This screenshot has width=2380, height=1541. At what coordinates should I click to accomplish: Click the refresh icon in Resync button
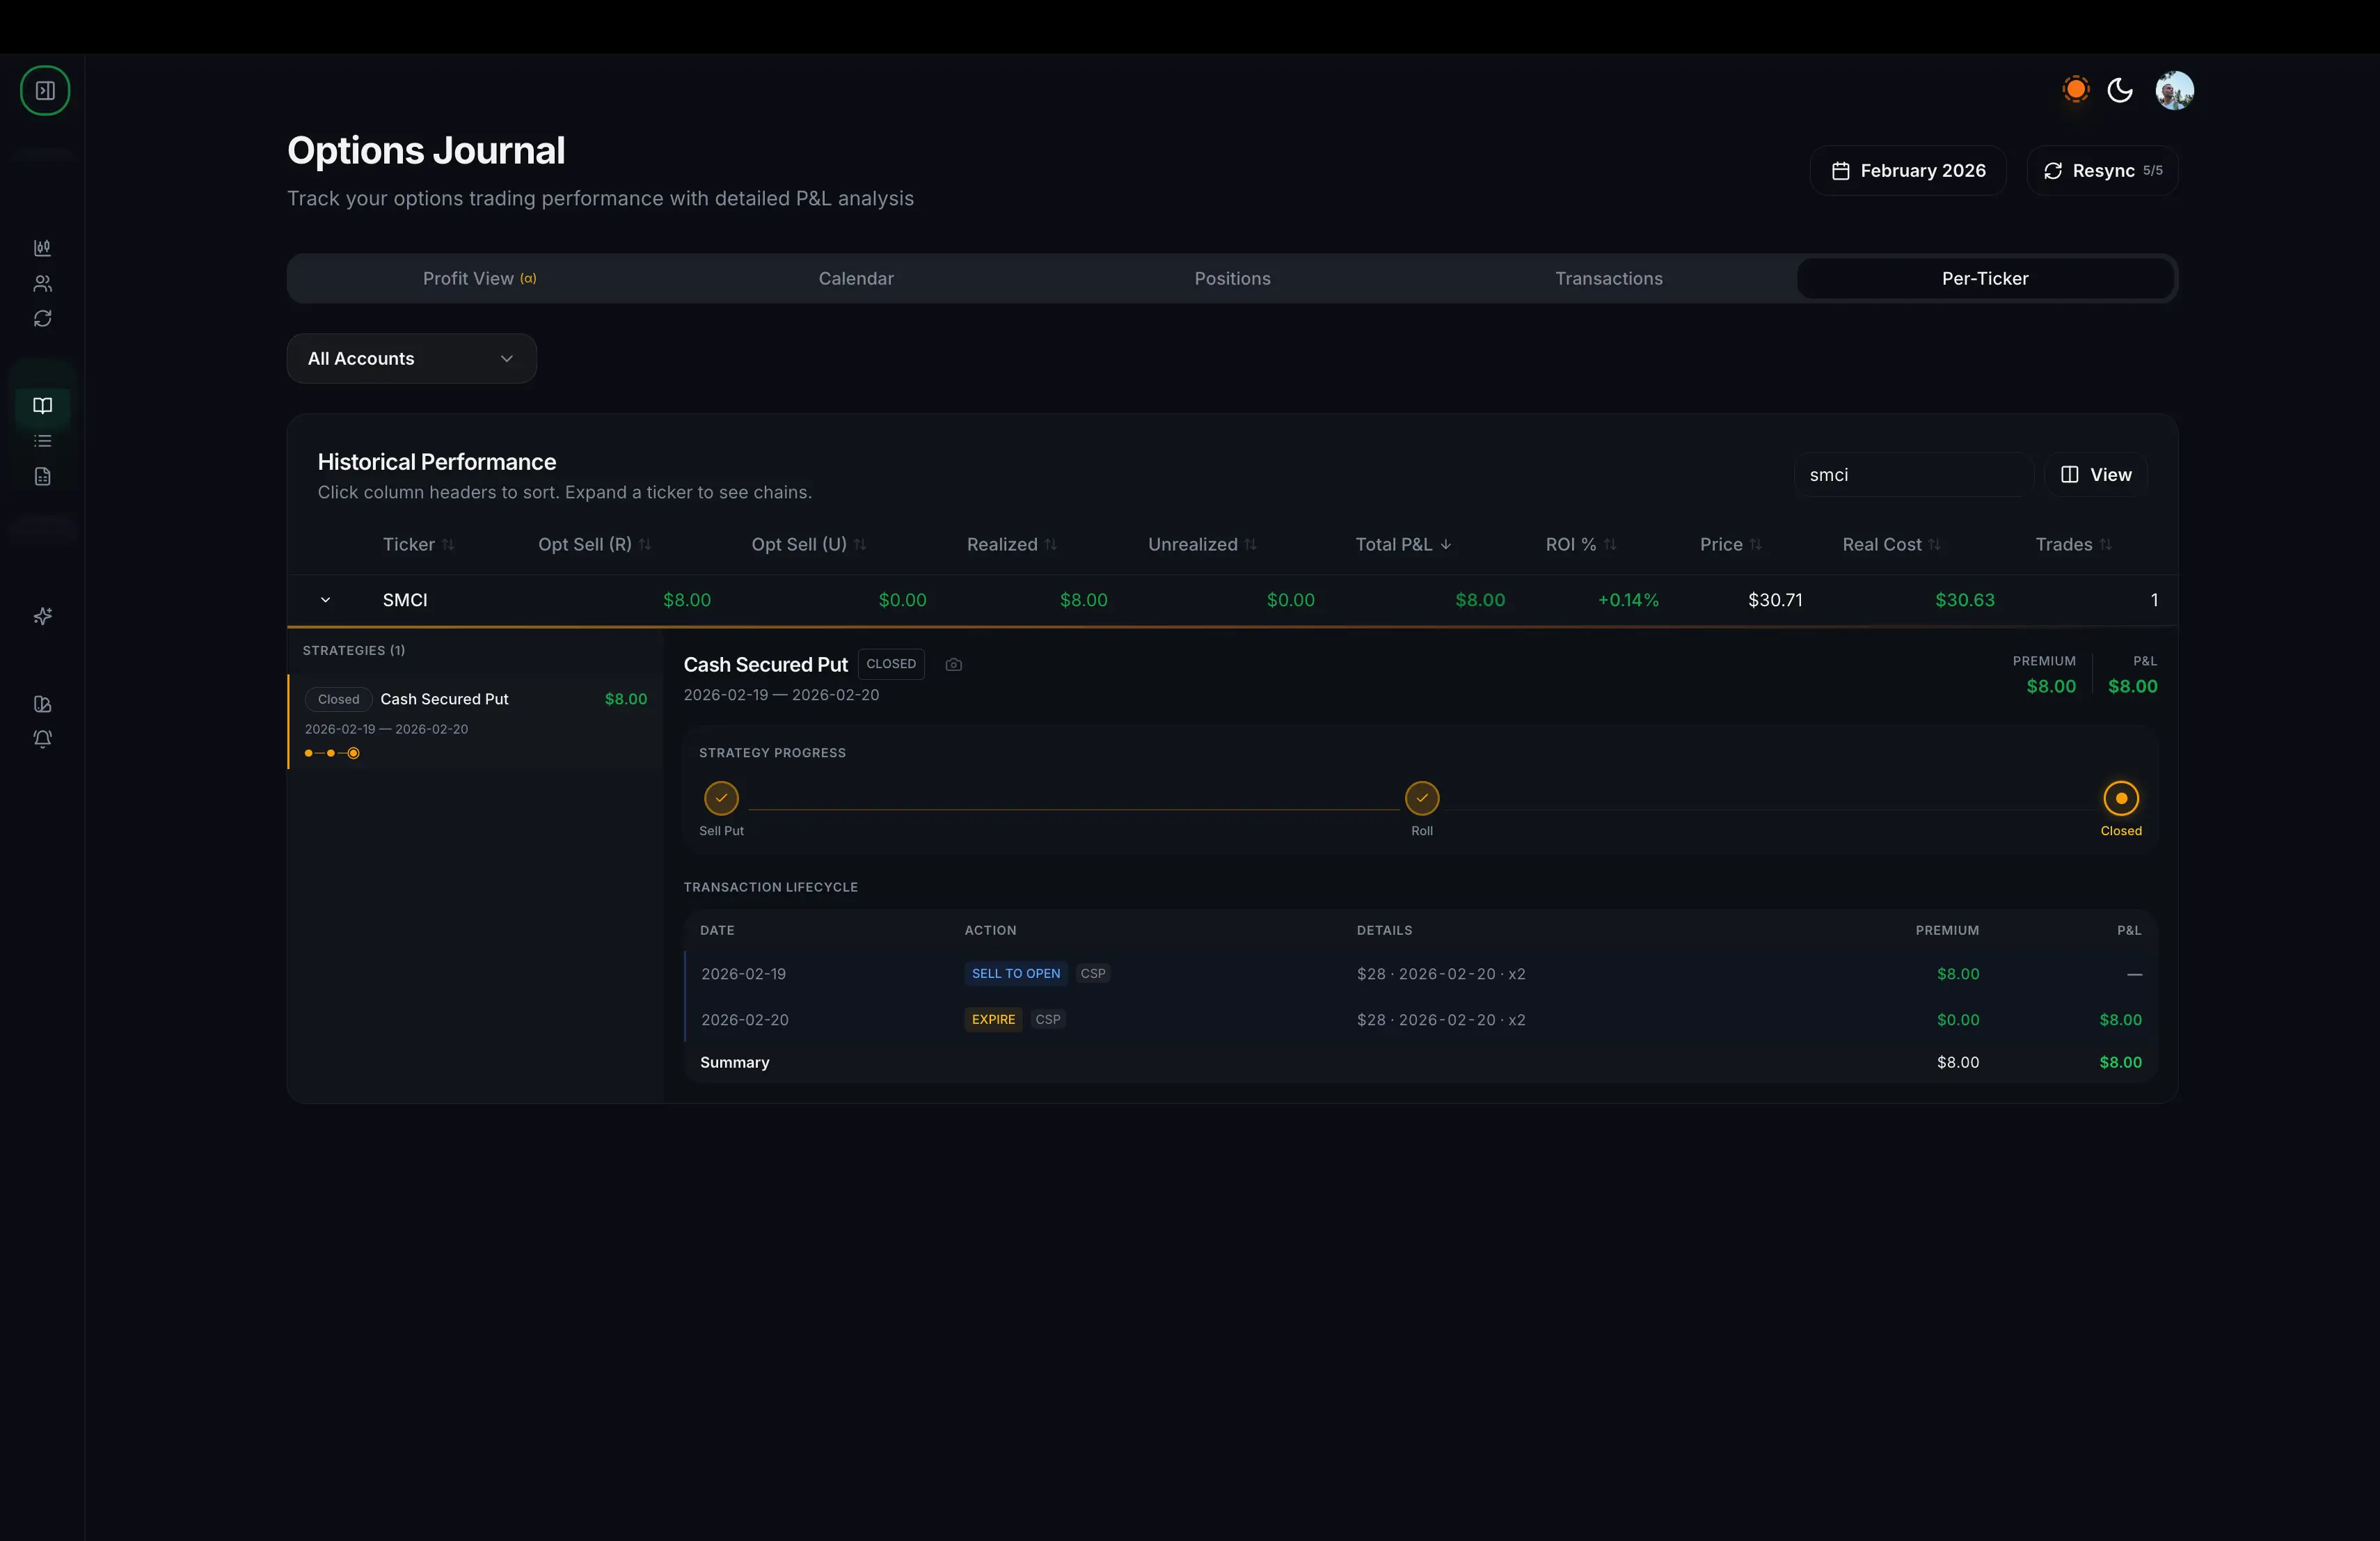click(x=2053, y=171)
